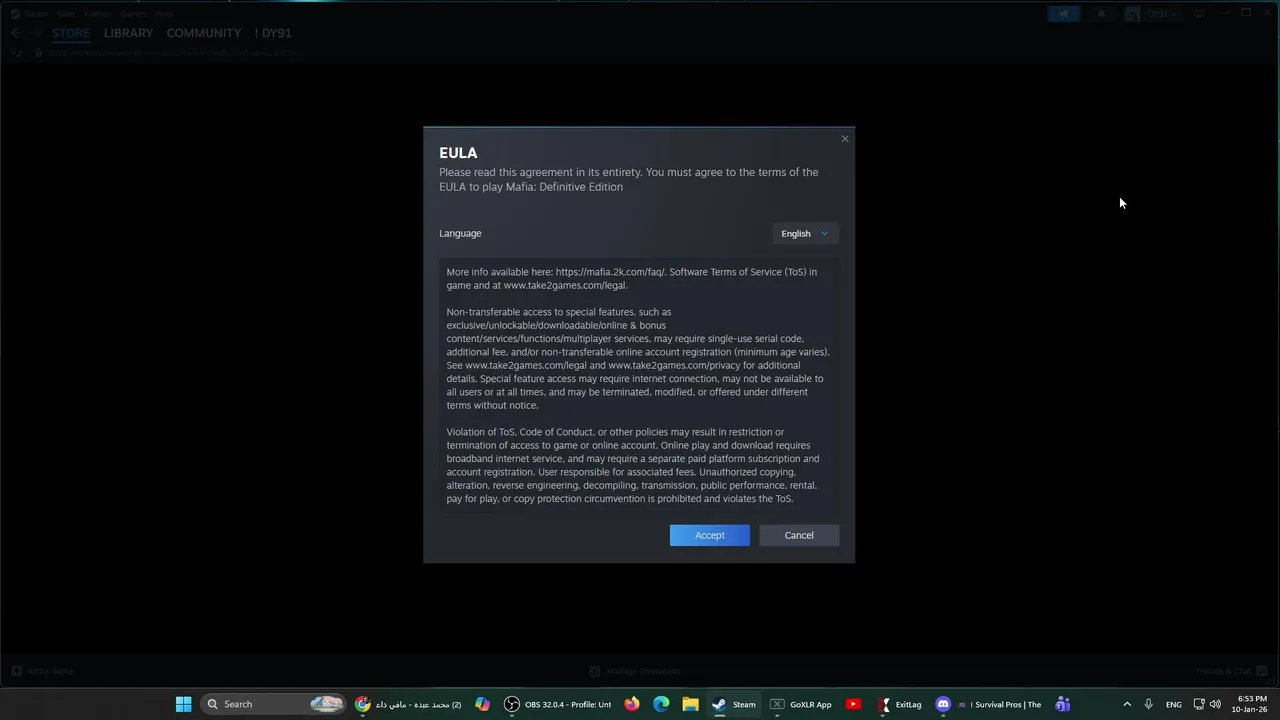Image resolution: width=1280 pixels, height=720 pixels.
Task: Open the YouTube taskbar icon
Action: (853, 704)
